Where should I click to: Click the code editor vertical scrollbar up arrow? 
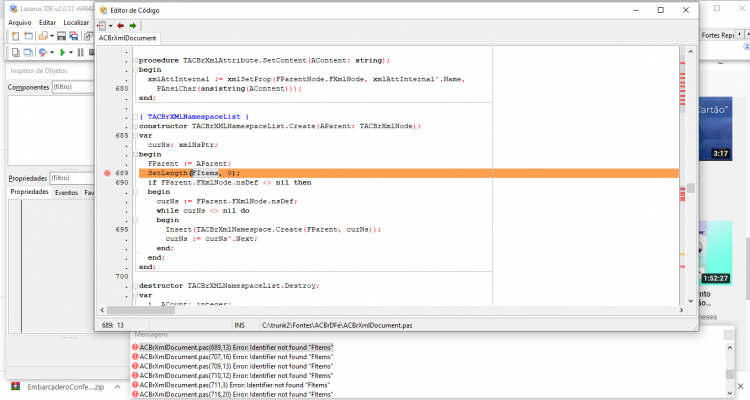tap(691, 51)
